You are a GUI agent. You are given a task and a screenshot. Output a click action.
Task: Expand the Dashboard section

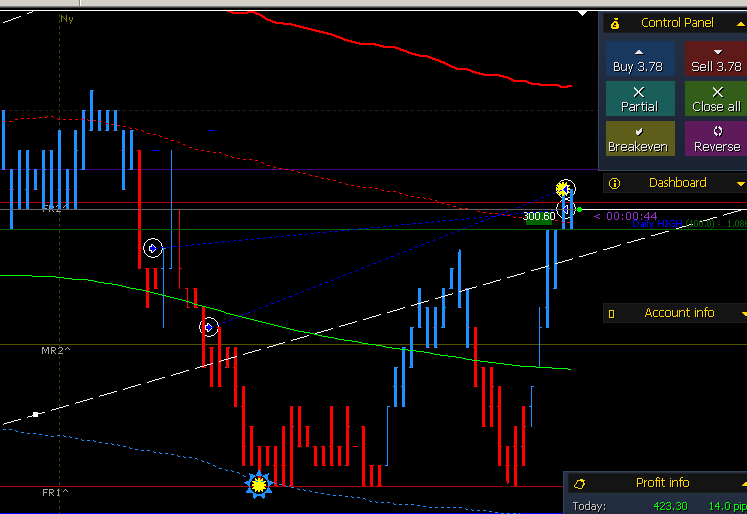coord(741,183)
